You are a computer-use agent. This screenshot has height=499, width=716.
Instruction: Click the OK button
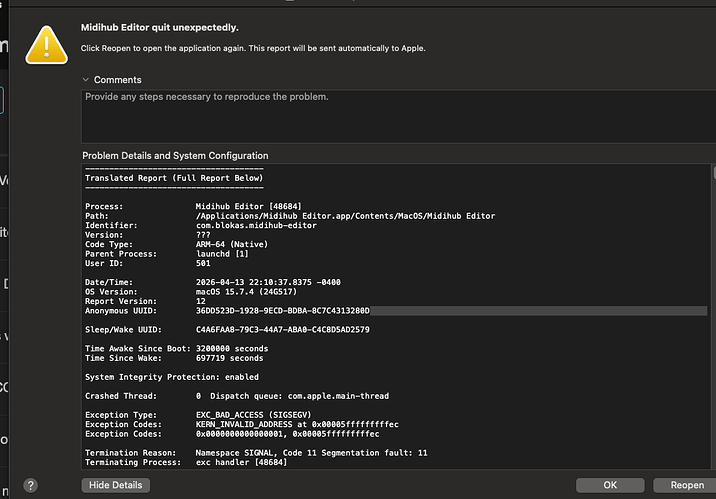coord(610,485)
